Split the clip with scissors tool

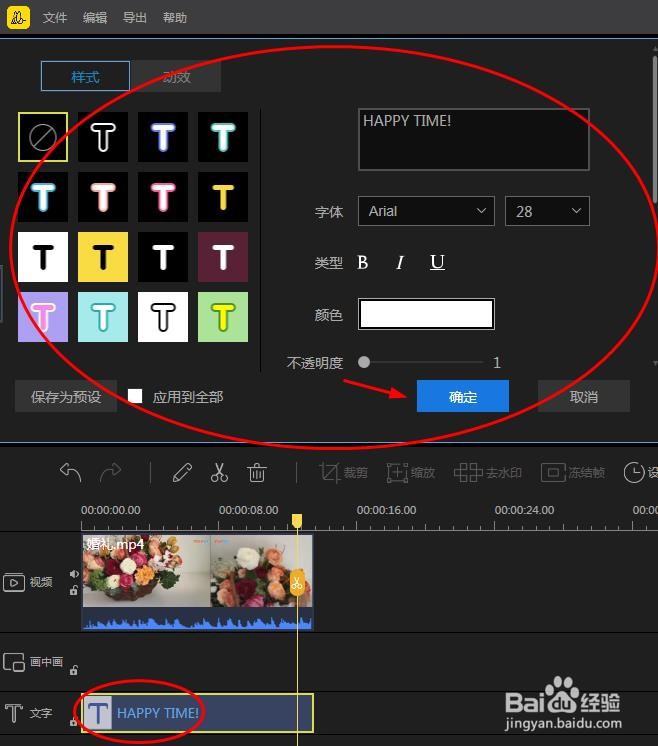(x=219, y=472)
